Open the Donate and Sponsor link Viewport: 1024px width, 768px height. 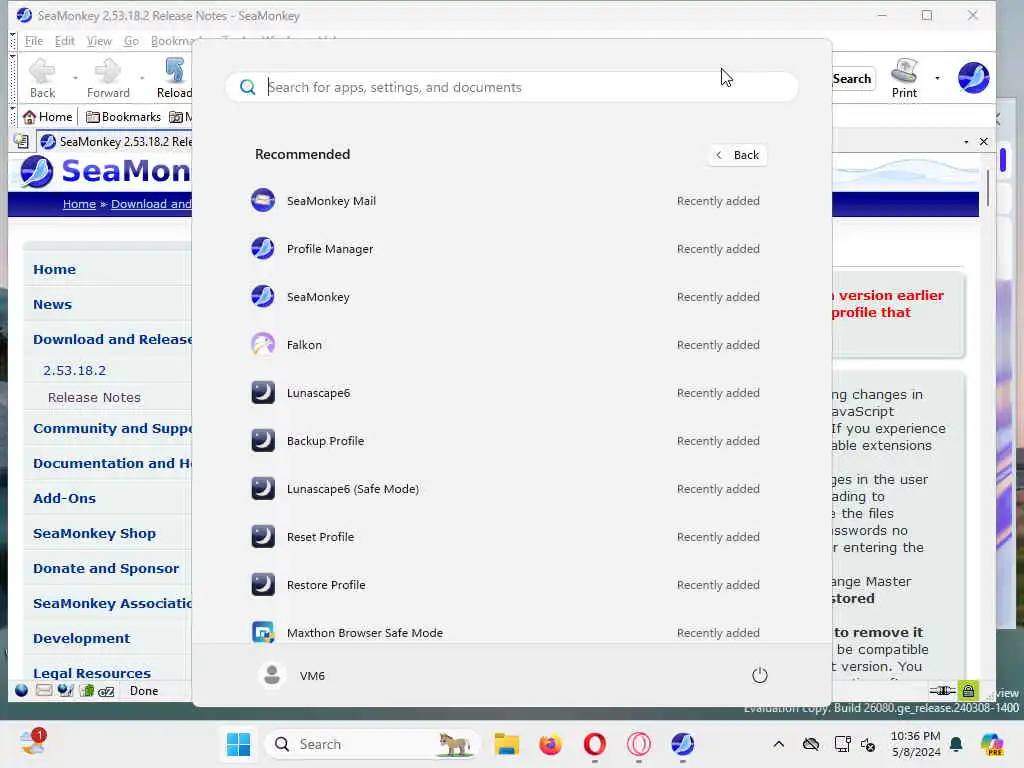coord(106,568)
